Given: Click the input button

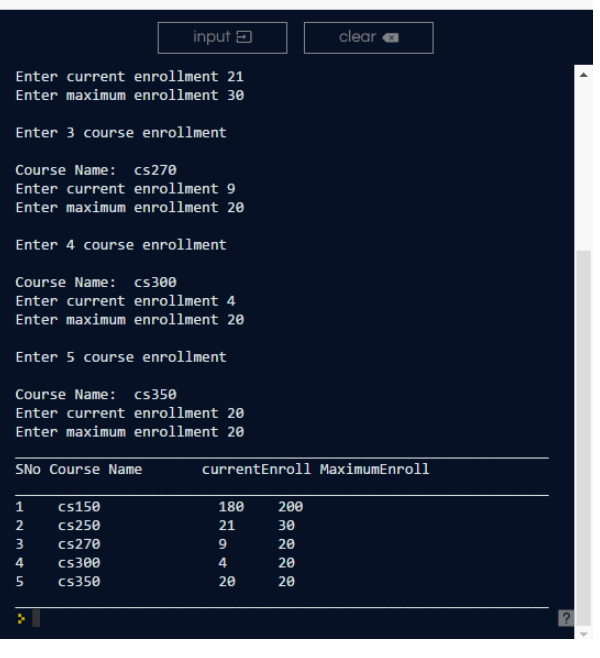Looking at the screenshot, I should coord(222,38).
